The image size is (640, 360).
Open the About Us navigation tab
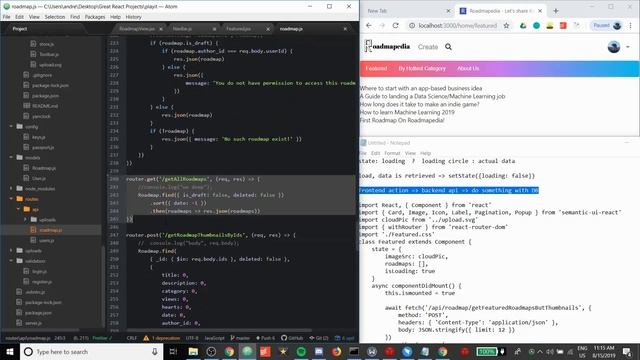(468, 69)
